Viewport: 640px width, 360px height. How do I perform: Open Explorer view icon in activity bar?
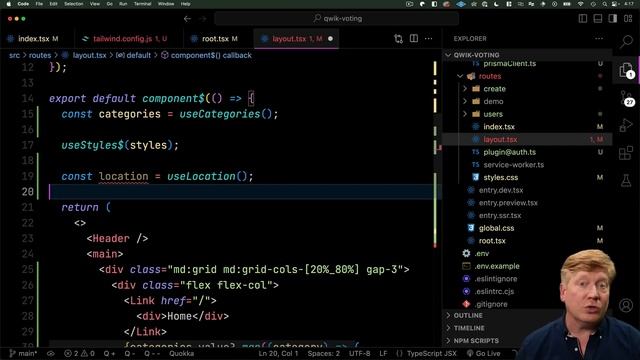click(626, 70)
